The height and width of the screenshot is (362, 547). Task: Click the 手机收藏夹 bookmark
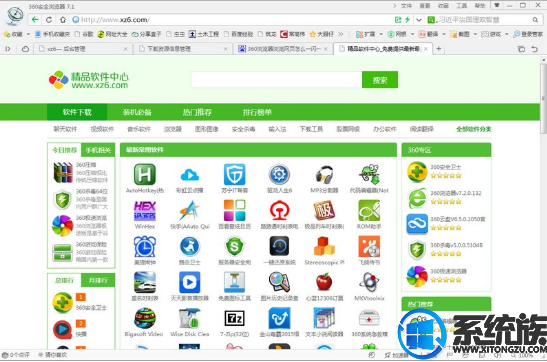[53, 34]
